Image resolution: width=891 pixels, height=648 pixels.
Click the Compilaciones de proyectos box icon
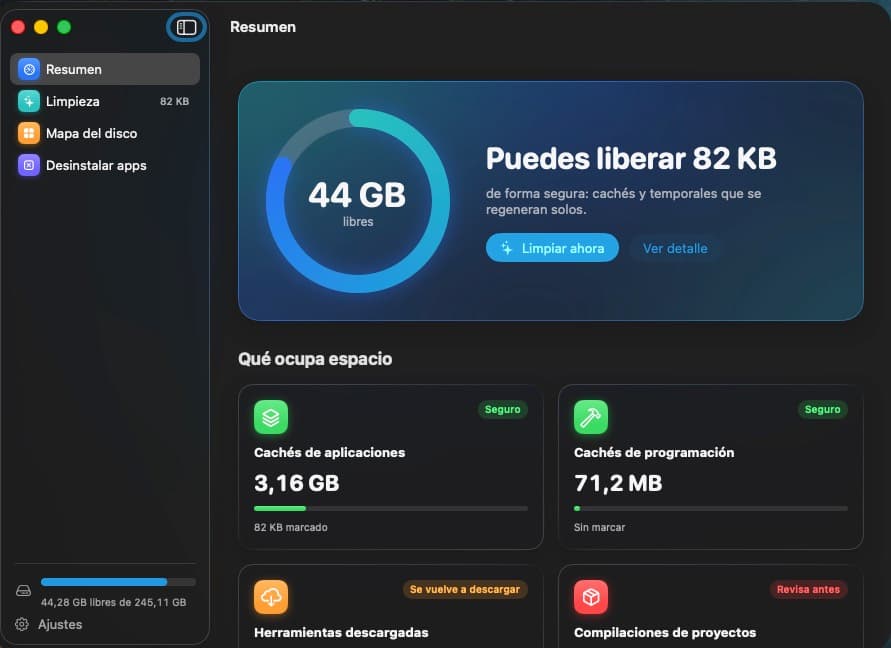[591, 597]
